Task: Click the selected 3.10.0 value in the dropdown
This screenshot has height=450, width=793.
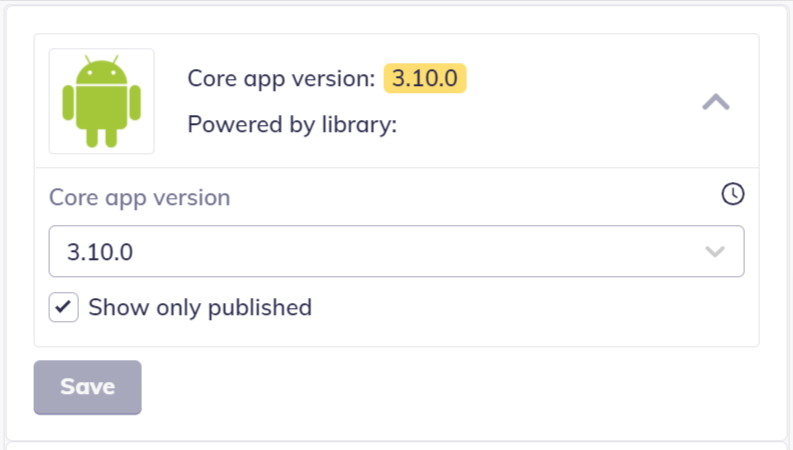Action: pyautogui.click(x=100, y=252)
